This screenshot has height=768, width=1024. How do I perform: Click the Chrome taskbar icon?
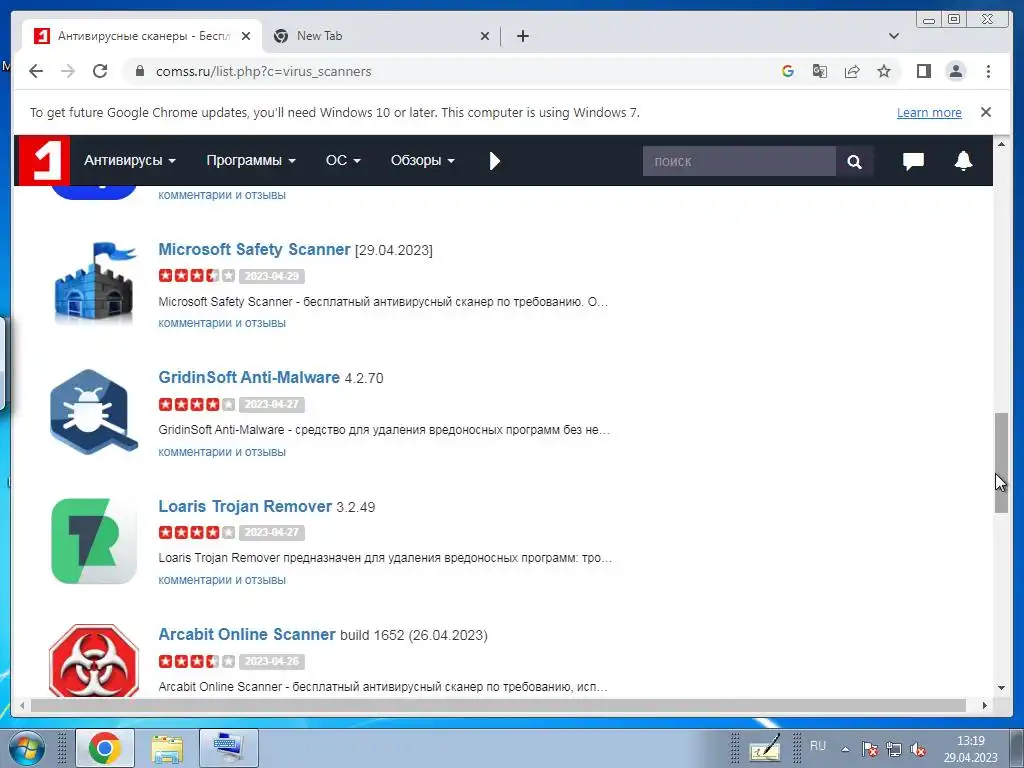105,748
